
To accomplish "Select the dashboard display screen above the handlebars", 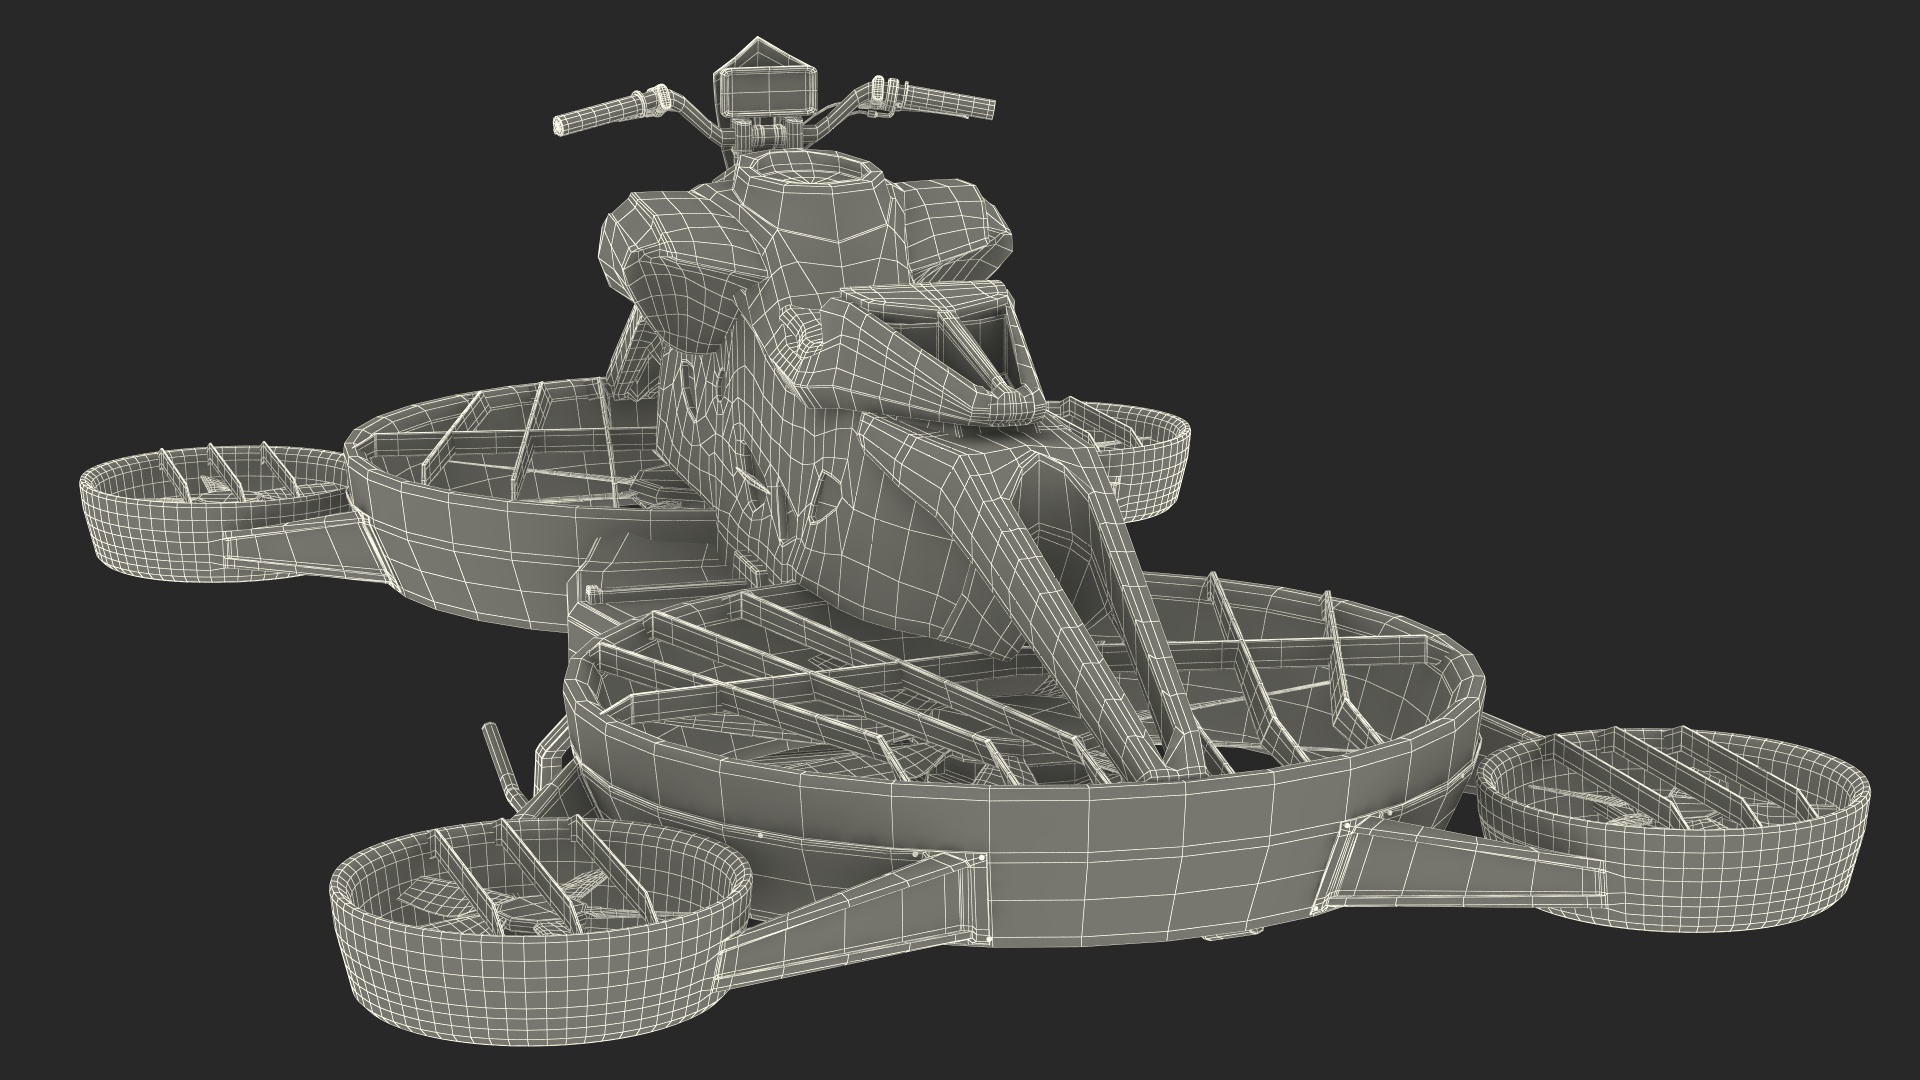I will 768,90.
